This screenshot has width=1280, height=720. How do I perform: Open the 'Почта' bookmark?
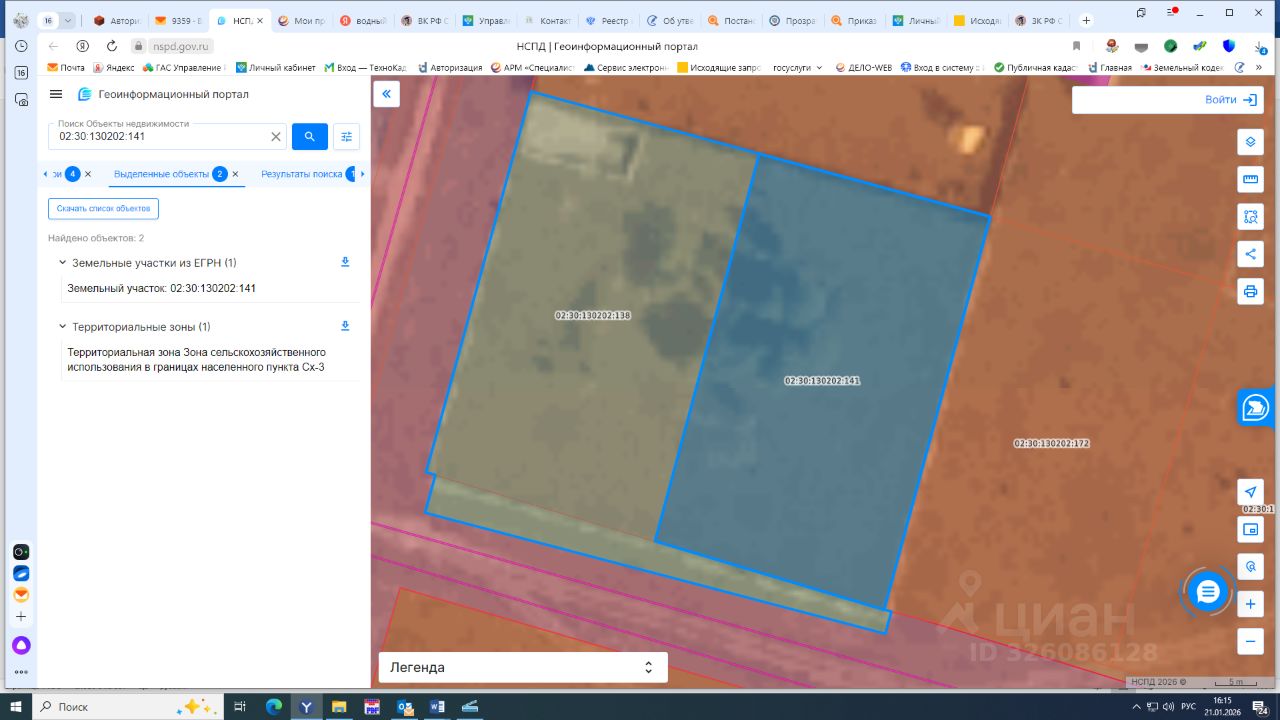66,68
